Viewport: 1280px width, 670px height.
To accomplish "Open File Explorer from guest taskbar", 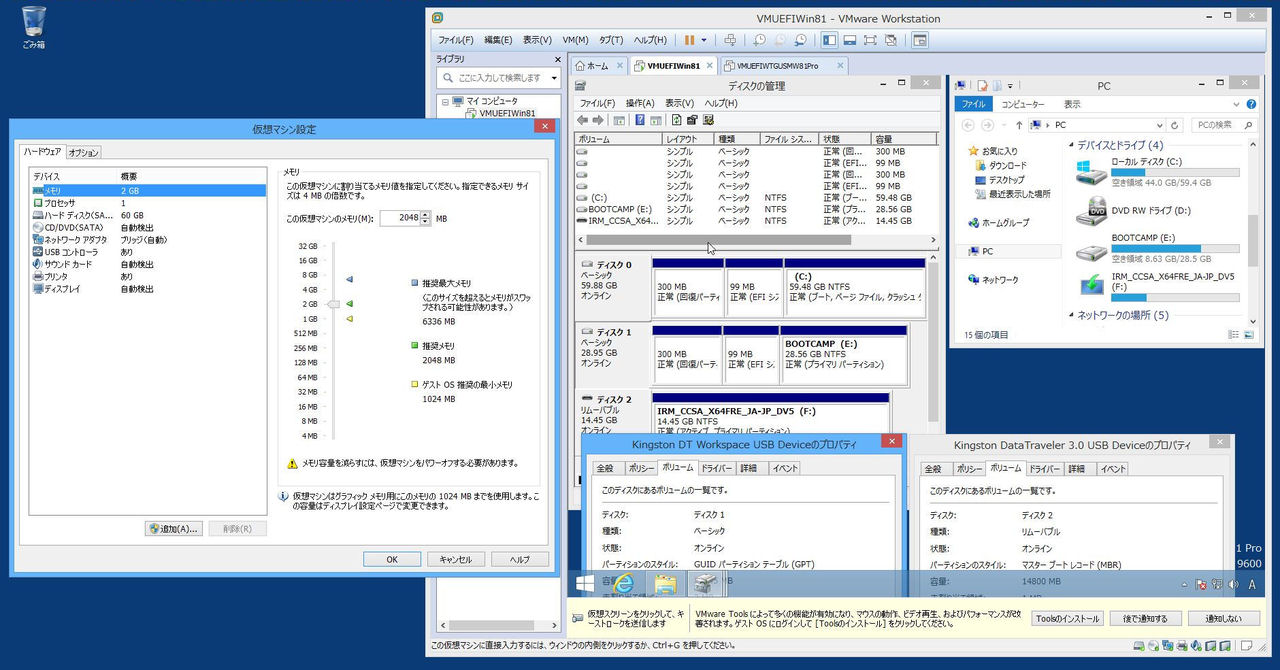I will (665, 583).
